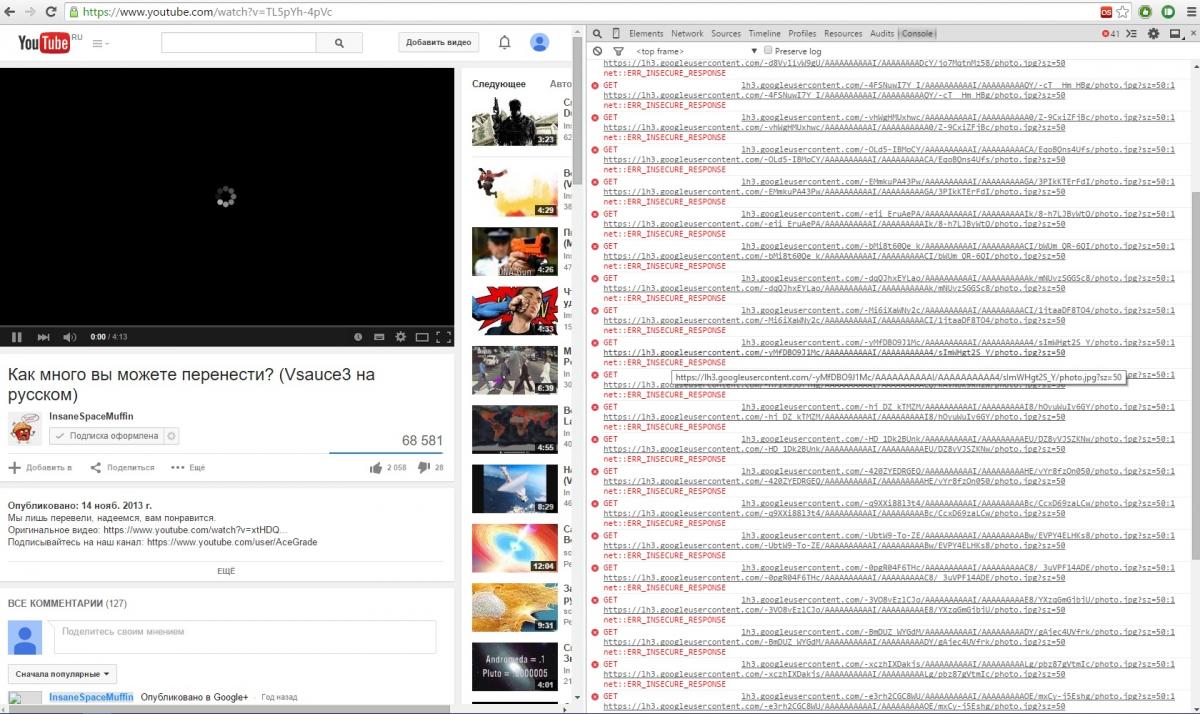Dislike the video with thumbs down
Viewport: 1200px width, 714px height.
pyautogui.click(x=423, y=467)
